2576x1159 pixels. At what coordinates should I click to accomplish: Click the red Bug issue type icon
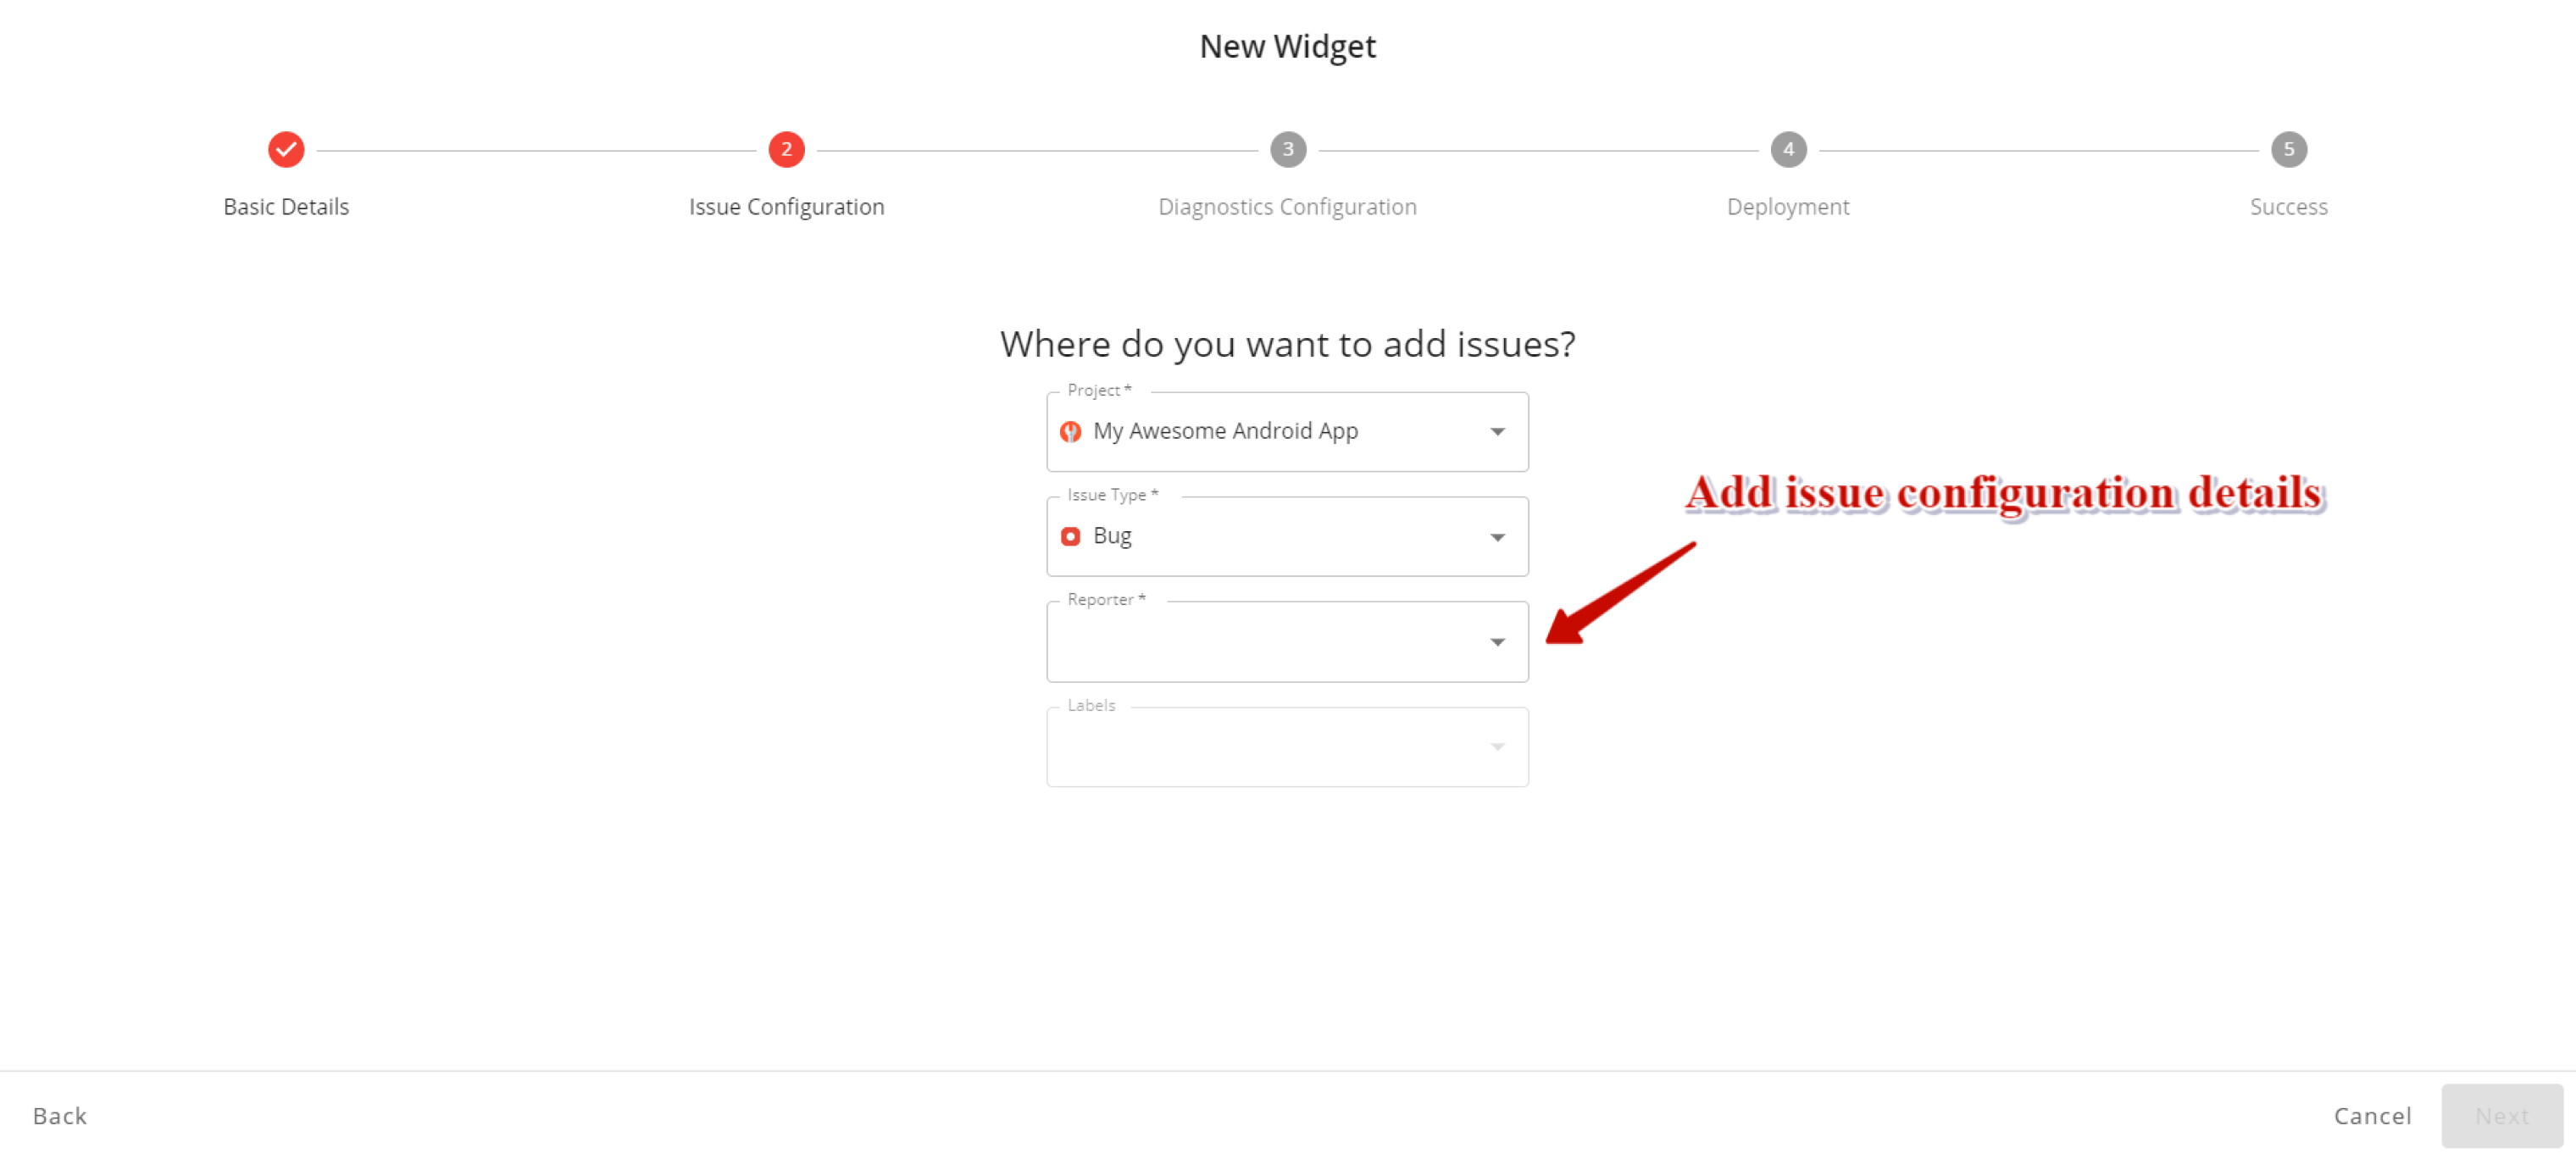click(x=1070, y=536)
